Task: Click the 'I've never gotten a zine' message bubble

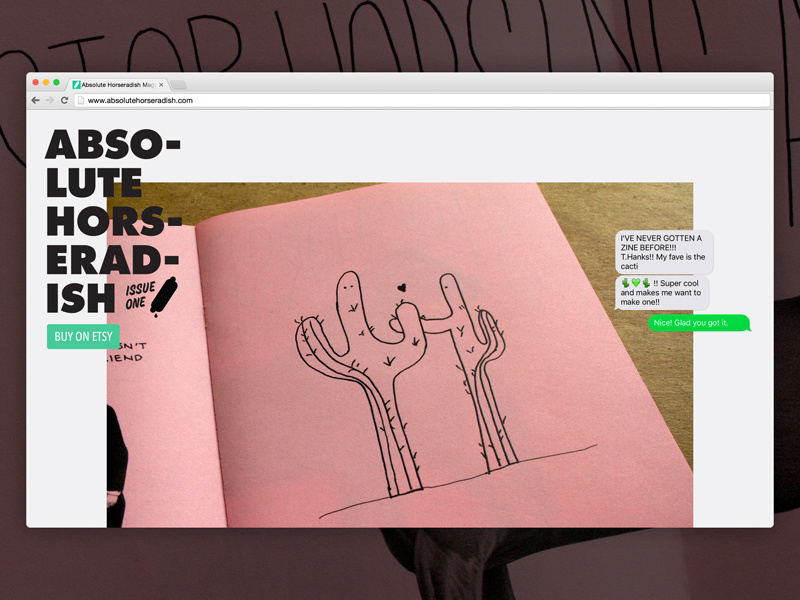Action: point(663,252)
